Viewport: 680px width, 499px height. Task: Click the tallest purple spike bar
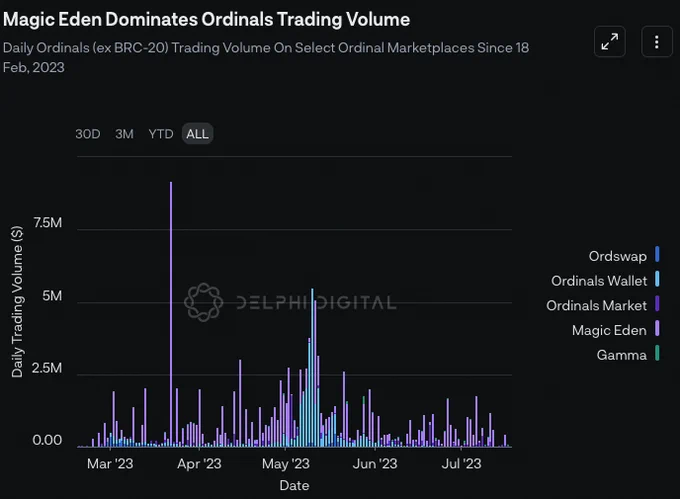pos(171,300)
